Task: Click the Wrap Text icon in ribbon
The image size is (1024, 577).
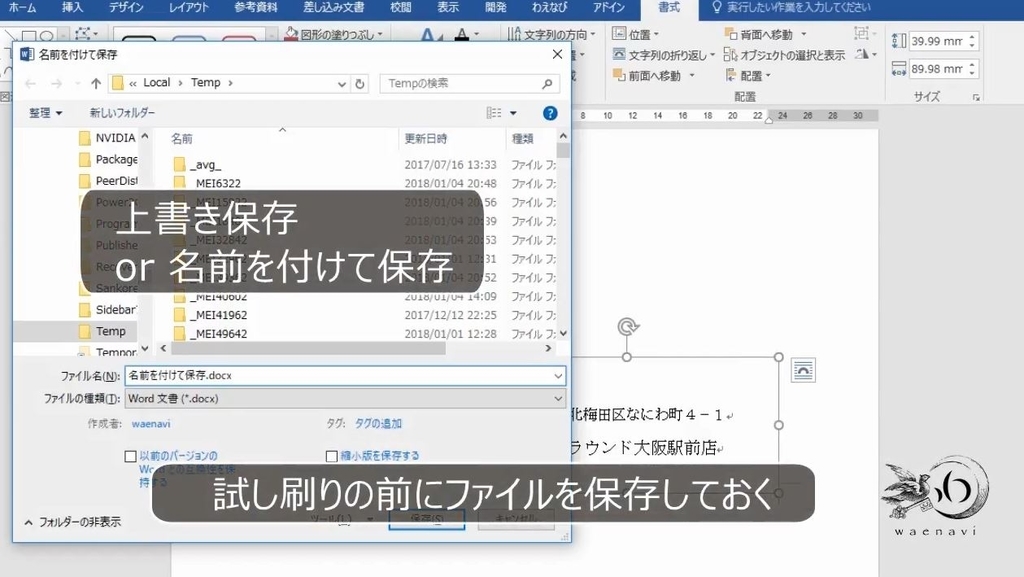Action: [x=618, y=55]
